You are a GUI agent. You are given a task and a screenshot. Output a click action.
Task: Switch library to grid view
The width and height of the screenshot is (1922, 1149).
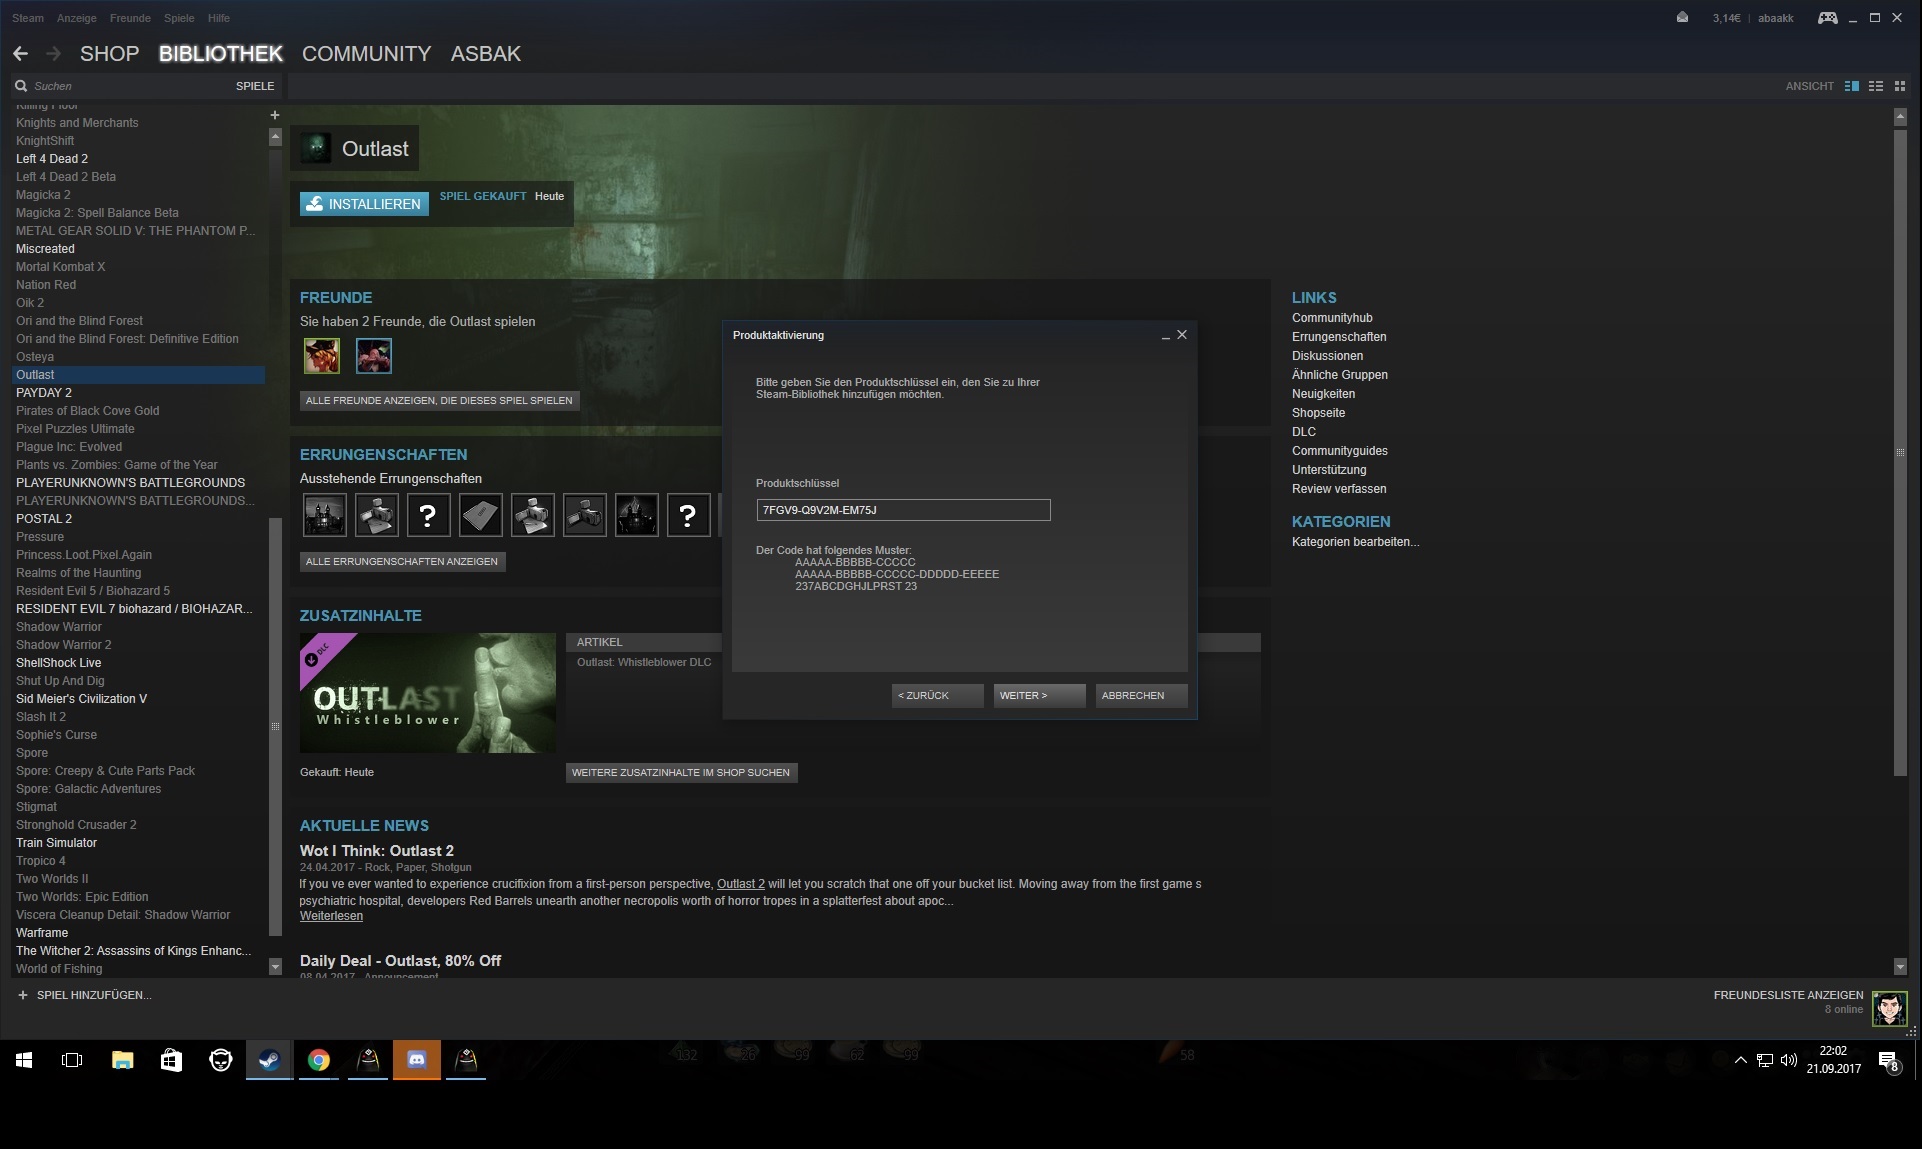[1900, 86]
